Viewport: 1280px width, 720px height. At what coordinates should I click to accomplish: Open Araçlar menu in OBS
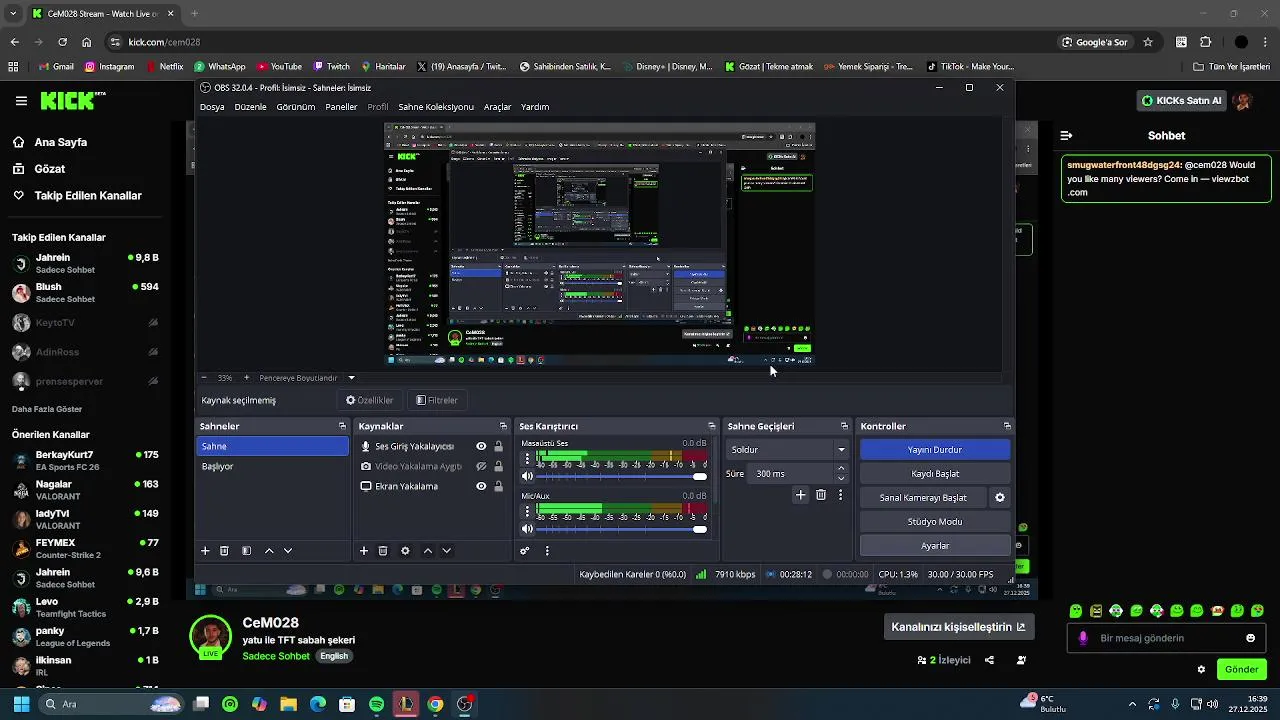click(x=498, y=107)
